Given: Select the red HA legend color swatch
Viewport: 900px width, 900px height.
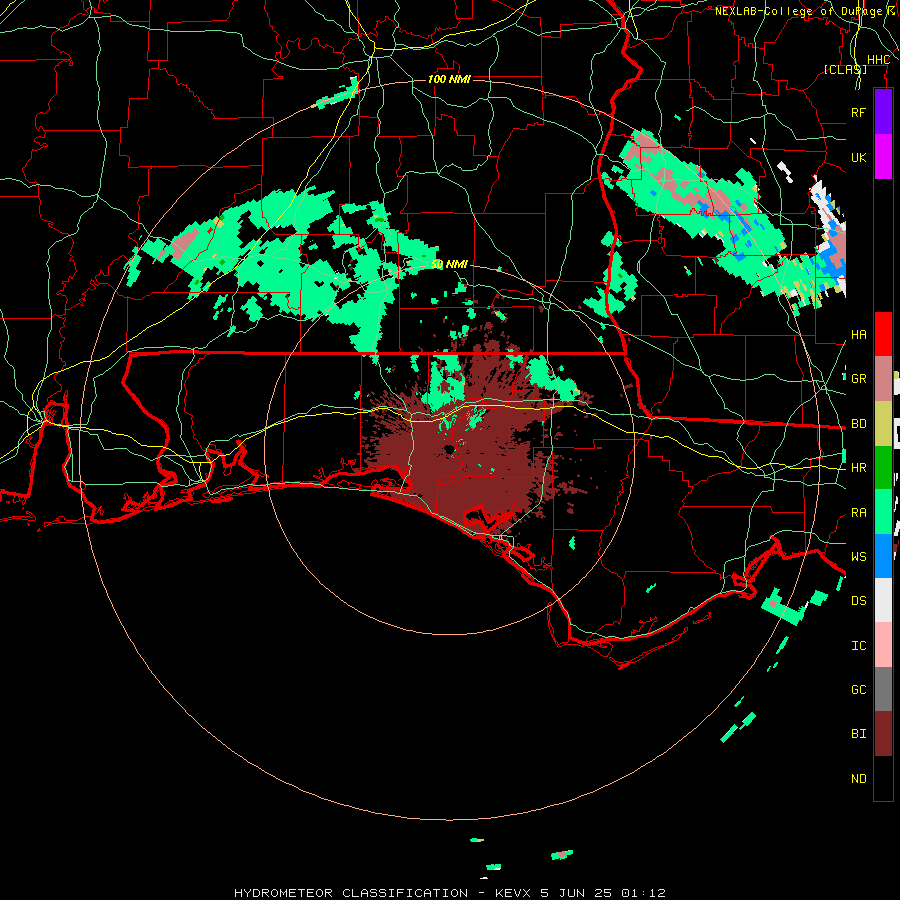Looking at the screenshot, I should [883, 334].
